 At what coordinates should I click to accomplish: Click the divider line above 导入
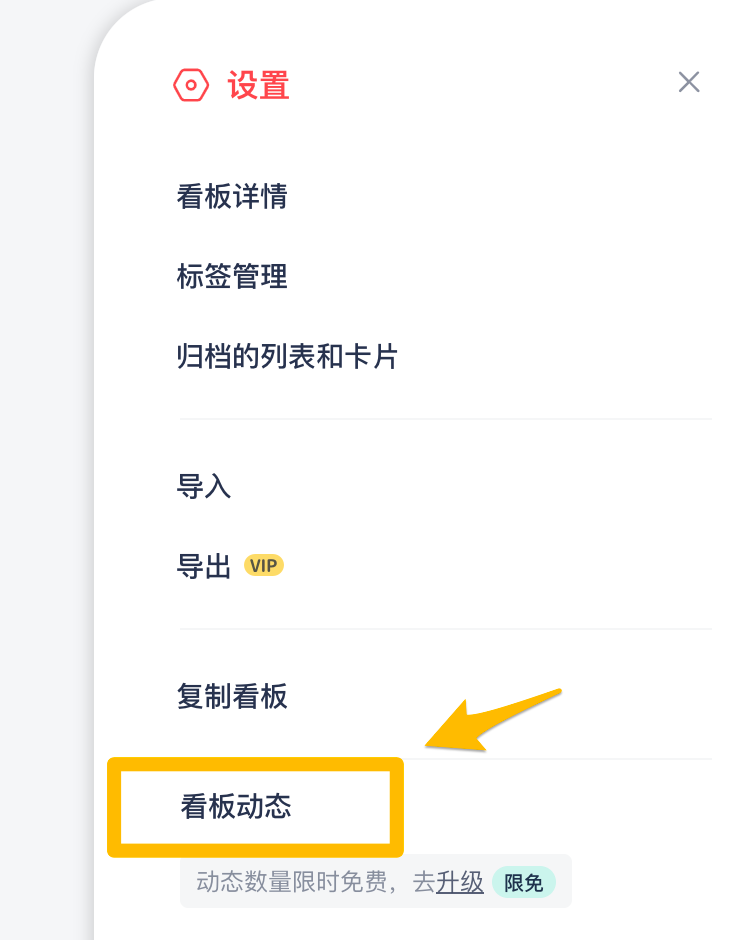[445, 419]
